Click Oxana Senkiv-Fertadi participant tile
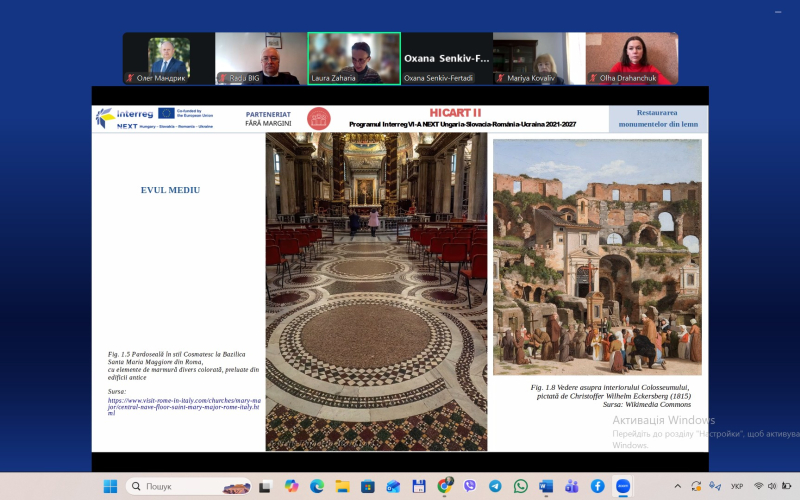 click(446, 58)
